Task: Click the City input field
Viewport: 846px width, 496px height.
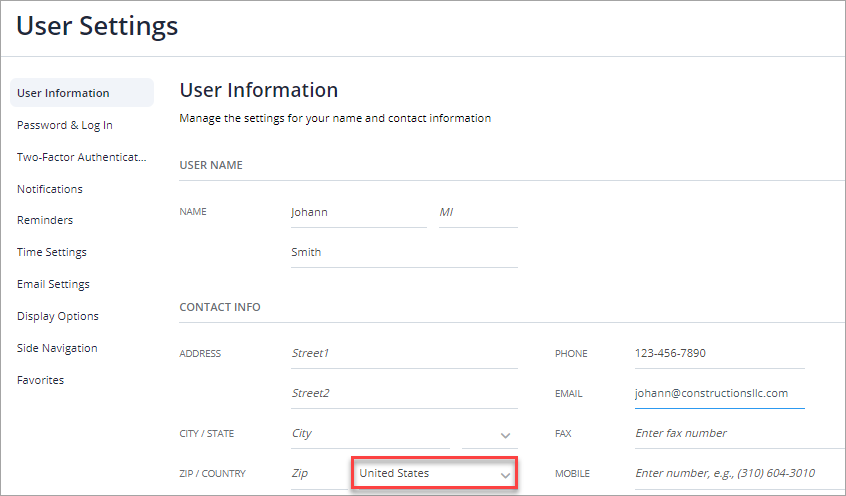Action: click(370, 433)
